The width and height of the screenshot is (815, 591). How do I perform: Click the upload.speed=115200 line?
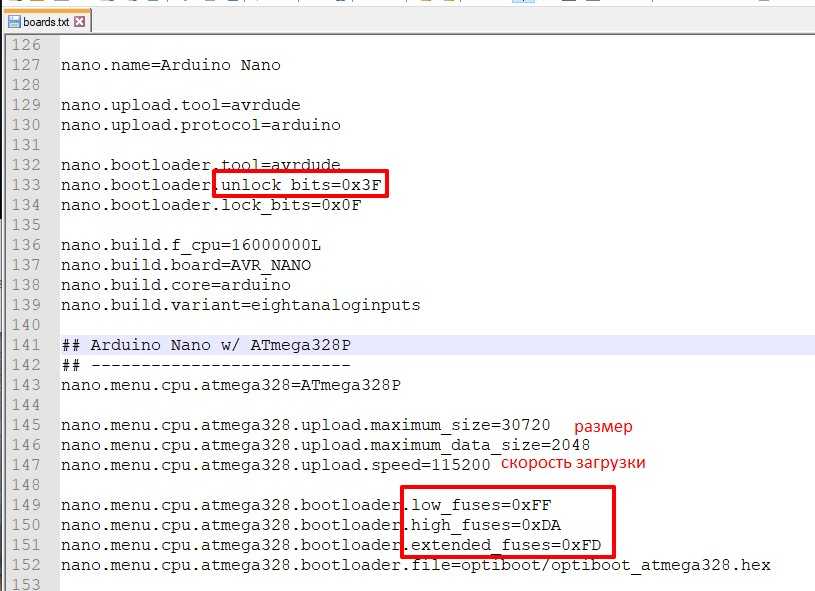275,465
